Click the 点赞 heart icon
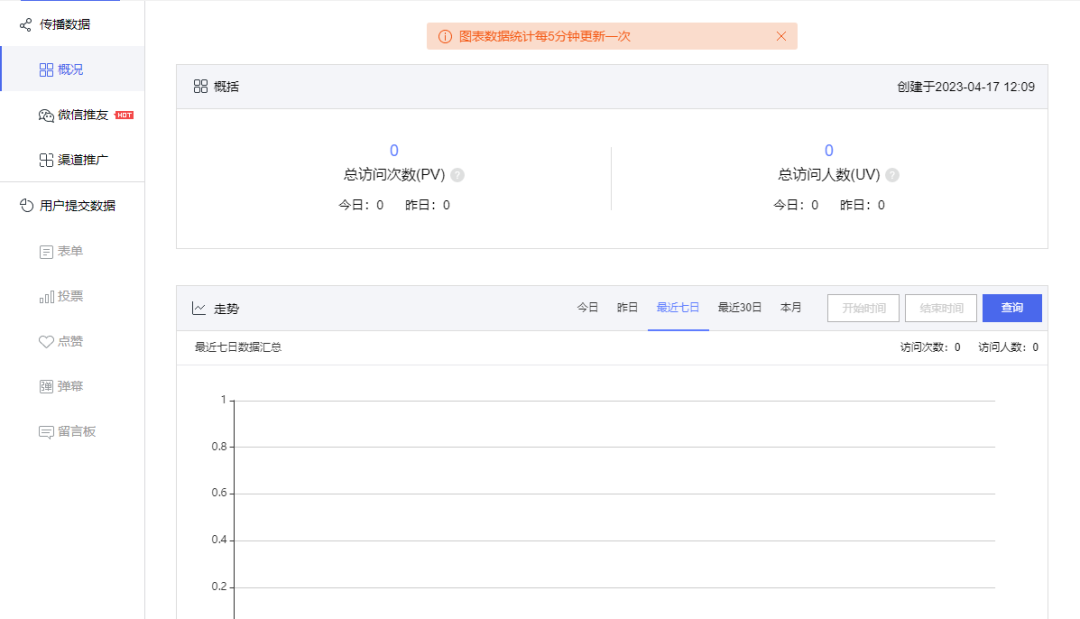The height and width of the screenshot is (619, 1080). pos(46,342)
